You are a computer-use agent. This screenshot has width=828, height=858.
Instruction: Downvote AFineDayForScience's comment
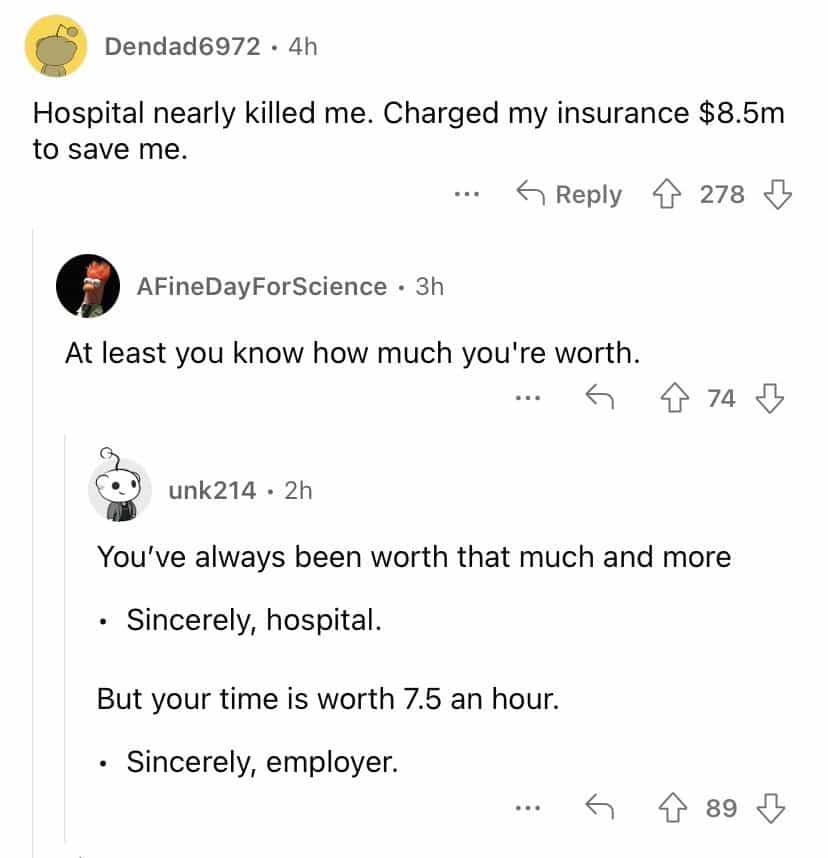coord(768,399)
